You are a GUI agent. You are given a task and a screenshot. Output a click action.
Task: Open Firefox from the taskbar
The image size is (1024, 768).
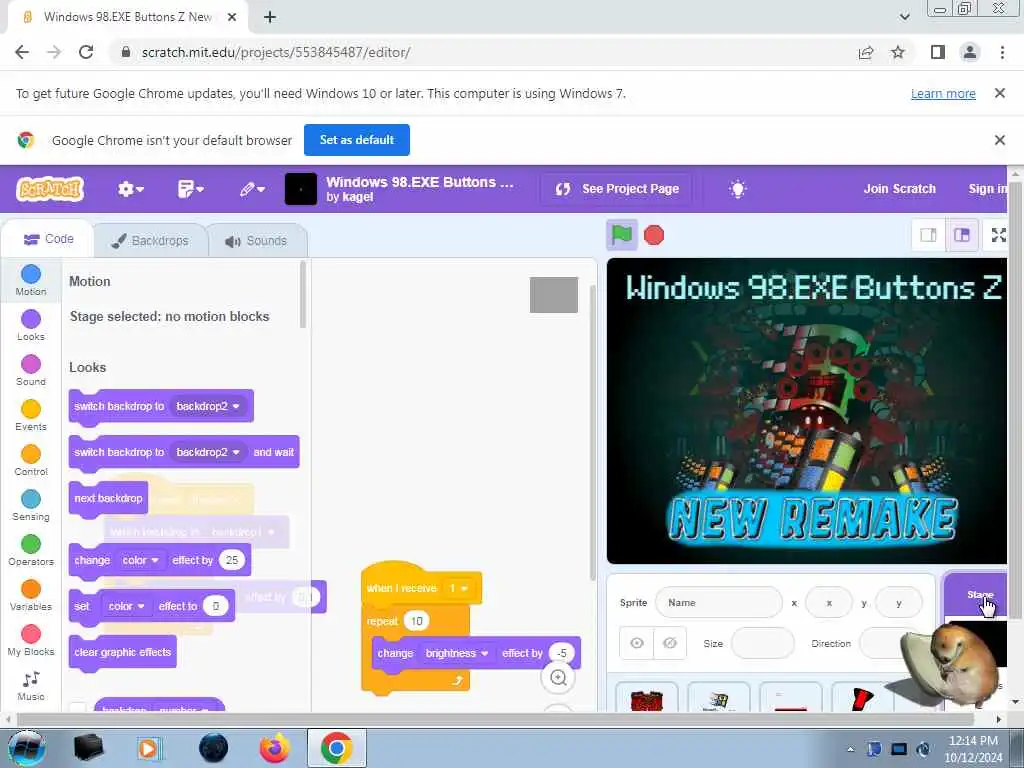click(274, 748)
